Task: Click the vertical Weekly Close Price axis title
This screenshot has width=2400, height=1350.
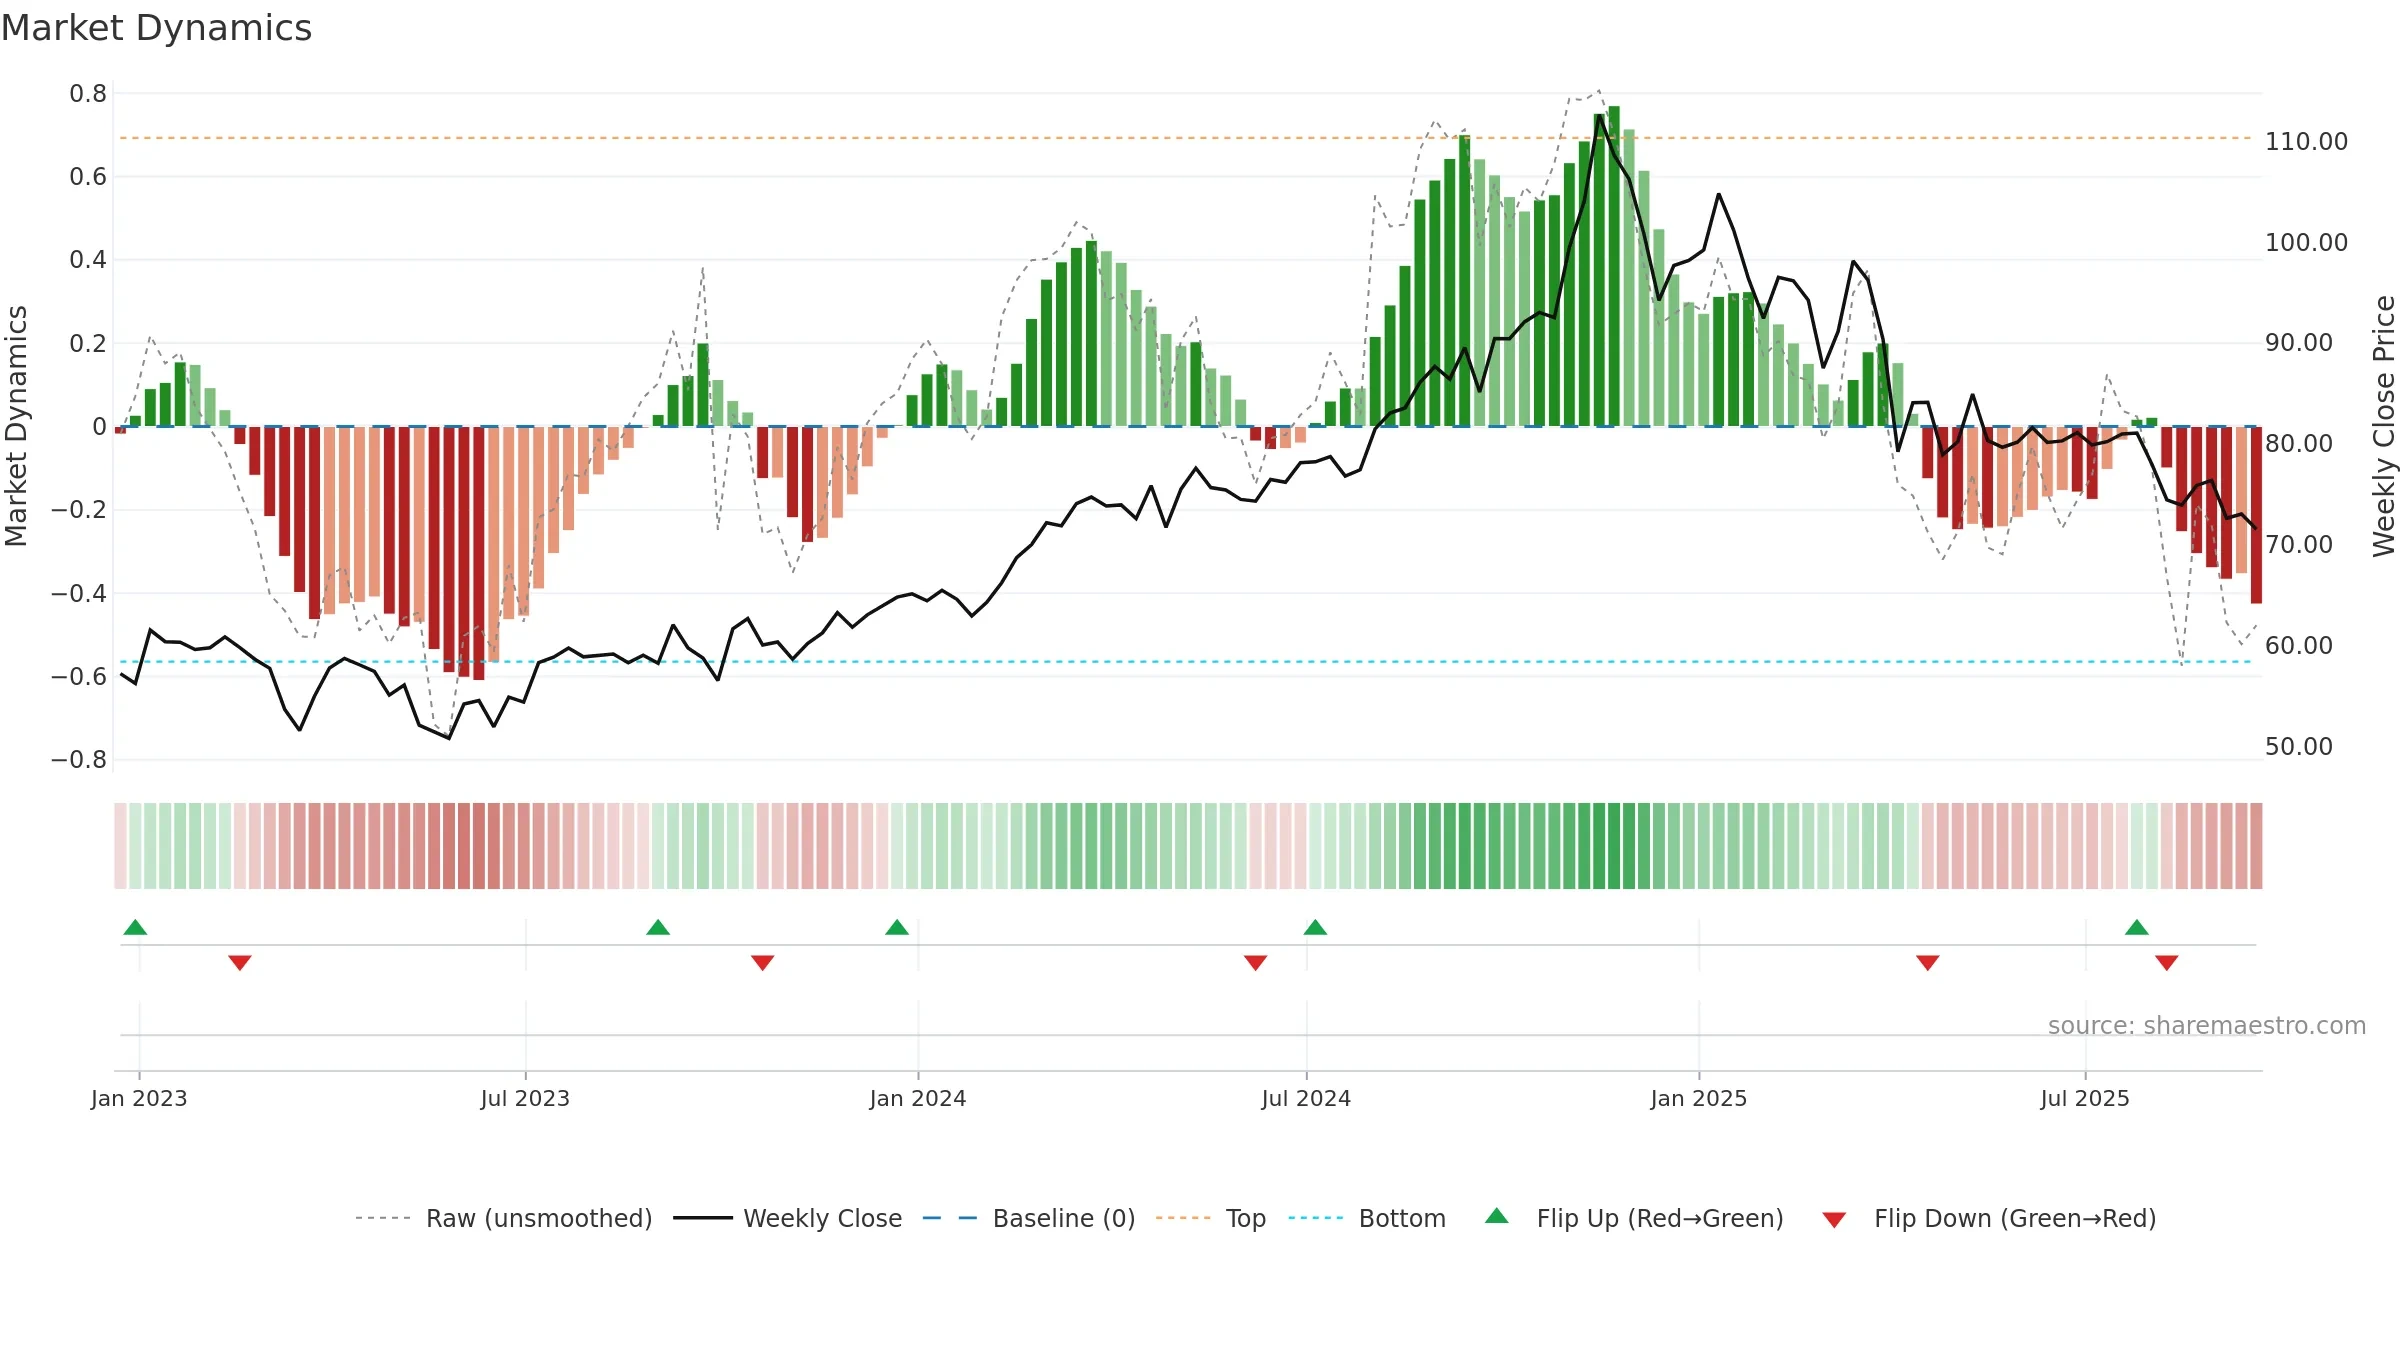Action: [x=2384, y=426]
